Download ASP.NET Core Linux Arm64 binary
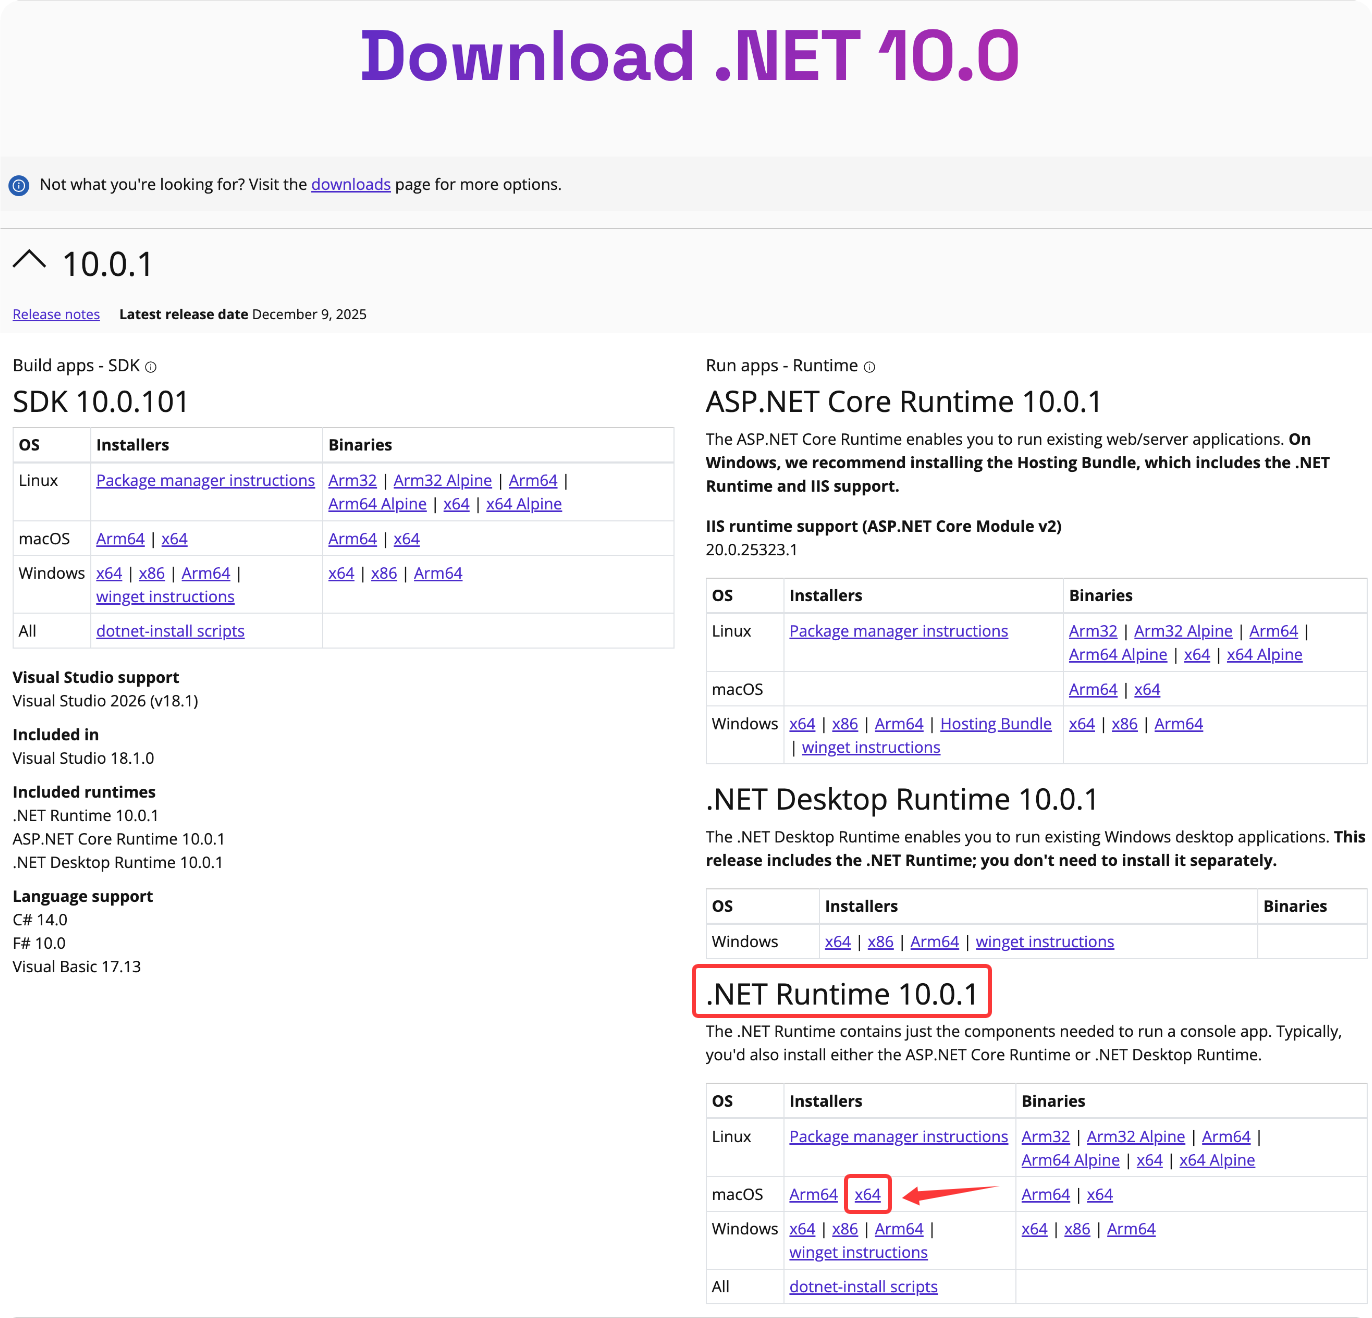The width and height of the screenshot is (1372, 1318). pos(1274,631)
